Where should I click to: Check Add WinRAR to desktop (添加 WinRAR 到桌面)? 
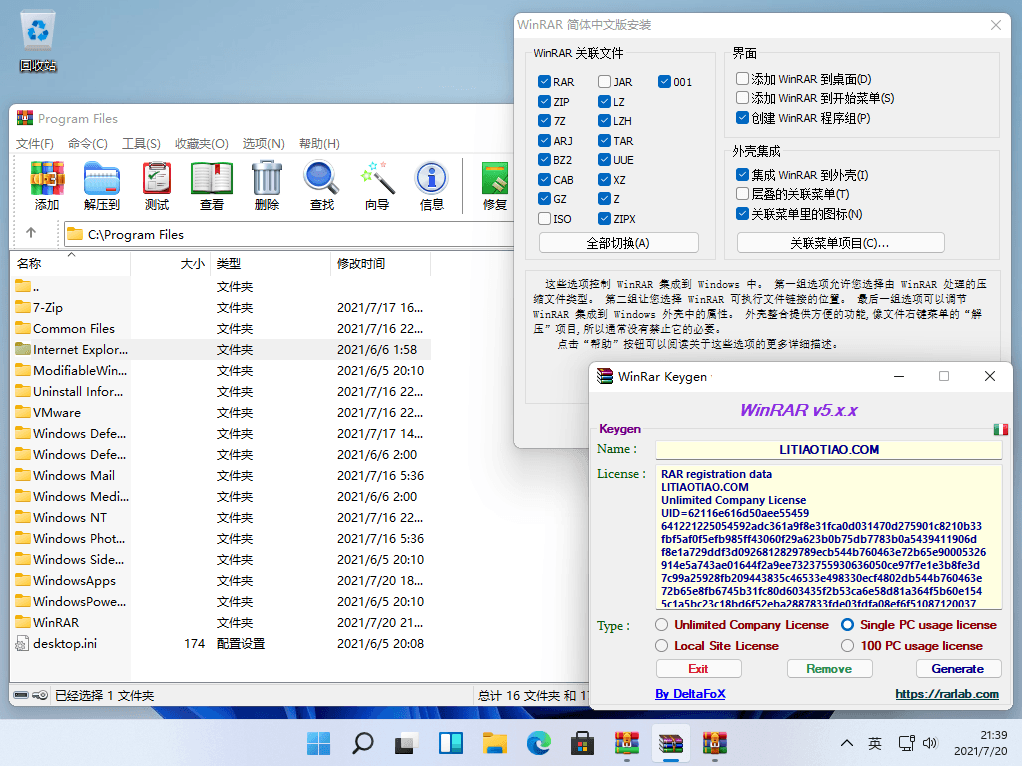pyautogui.click(x=742, y=79)
